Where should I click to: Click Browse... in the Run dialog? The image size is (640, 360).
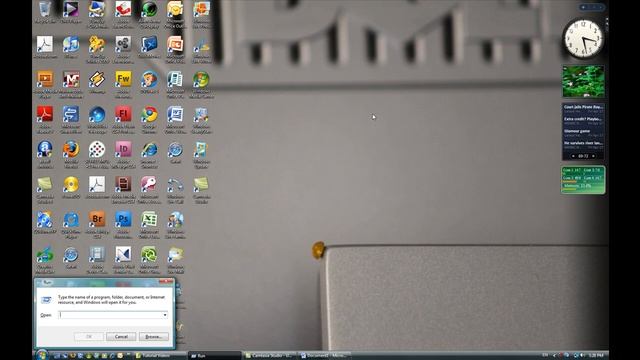point(153,336)
